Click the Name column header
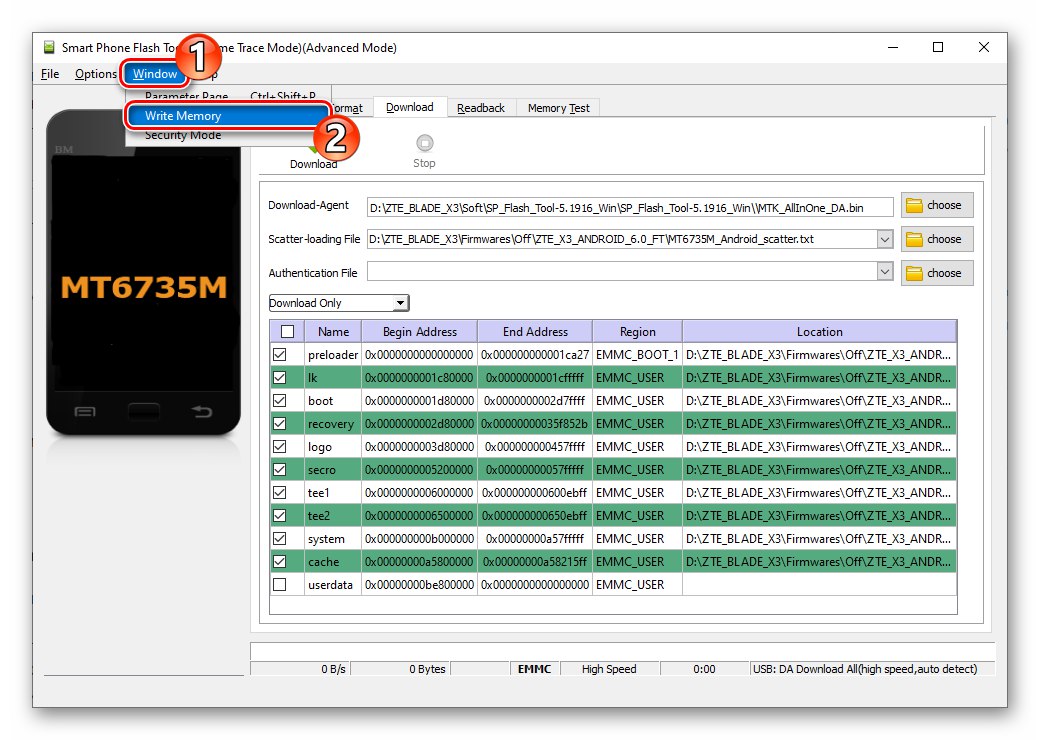 tap(333, 332)
